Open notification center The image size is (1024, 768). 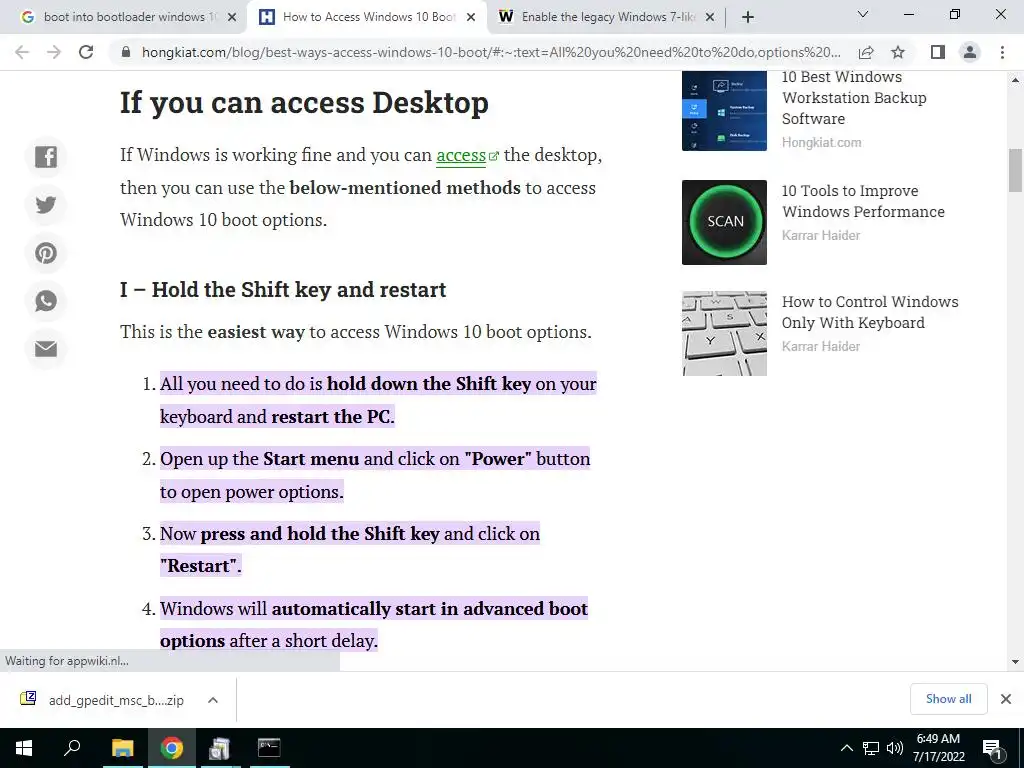point(992,748)
